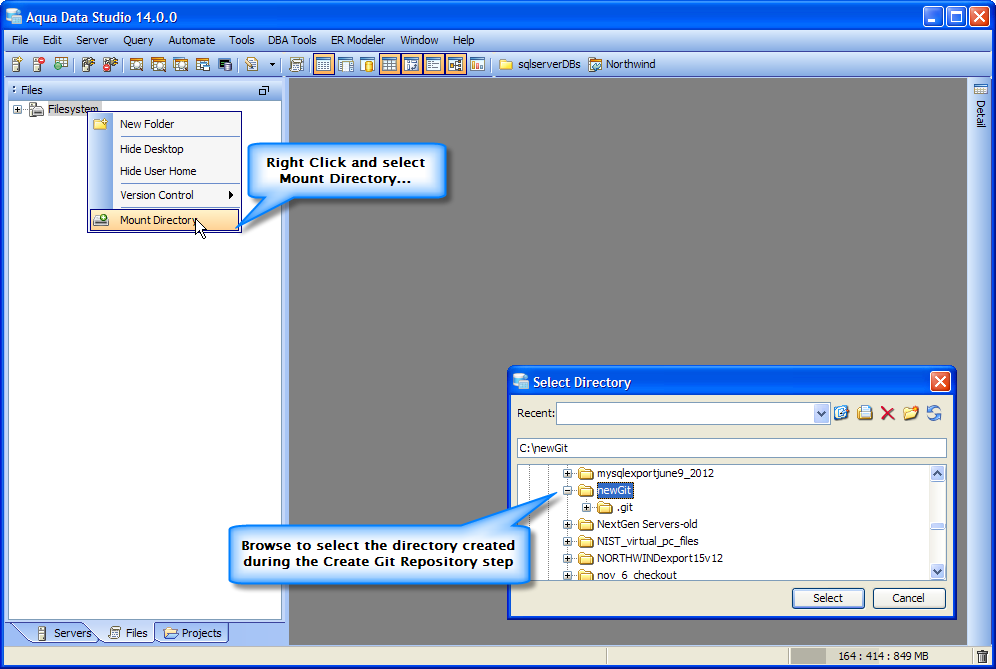996x669 pixels.
Task: Toggle the table with yellow cylinder view button
Action: pos(367,64)
